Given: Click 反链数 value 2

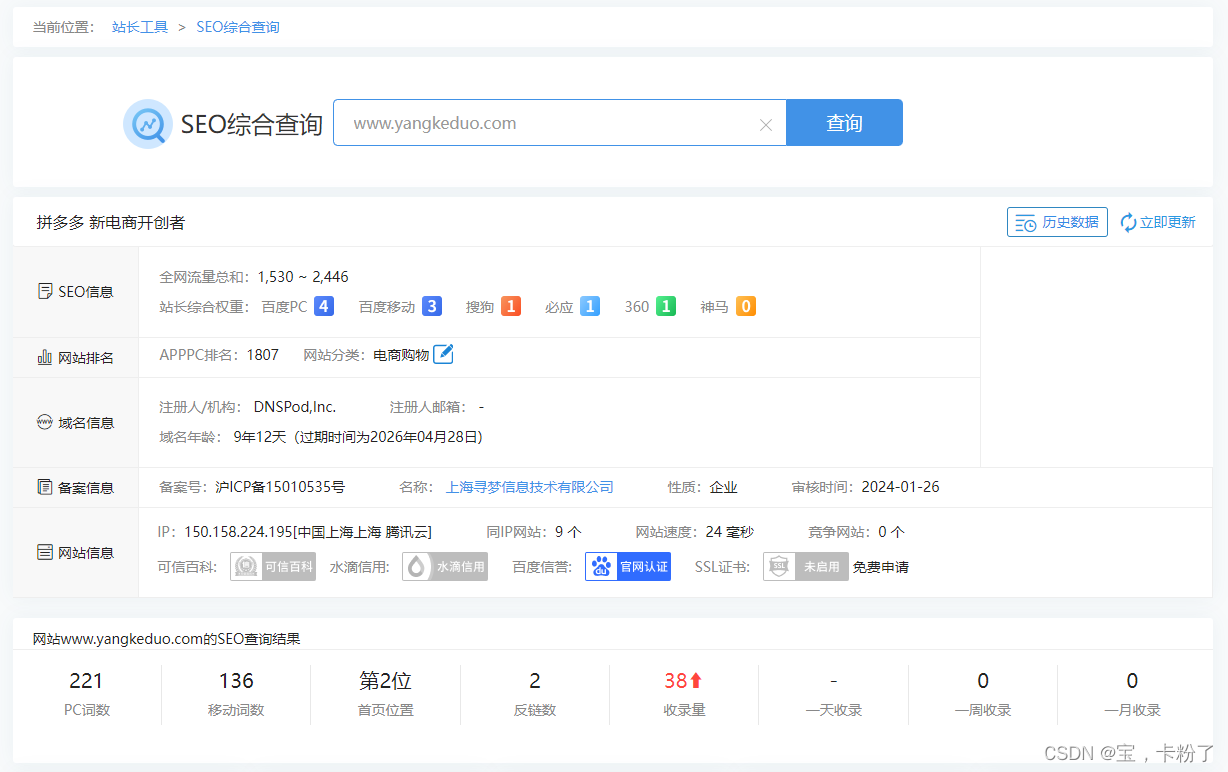Looking at the screenshot, I should [x=535, y=681].
